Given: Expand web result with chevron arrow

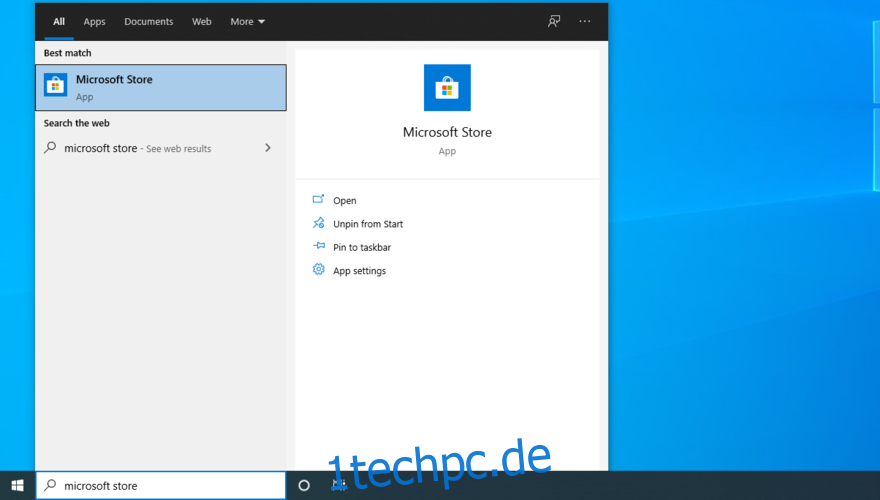Looking at the screenshot, I should tap(268, 148).
